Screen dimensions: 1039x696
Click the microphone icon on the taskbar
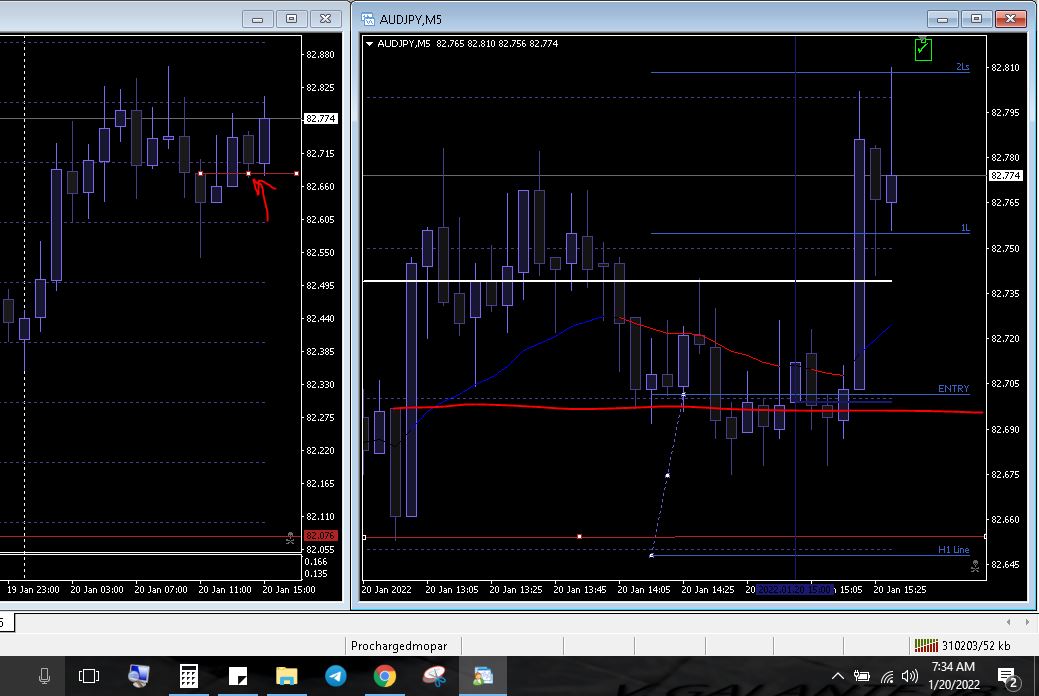44,677
